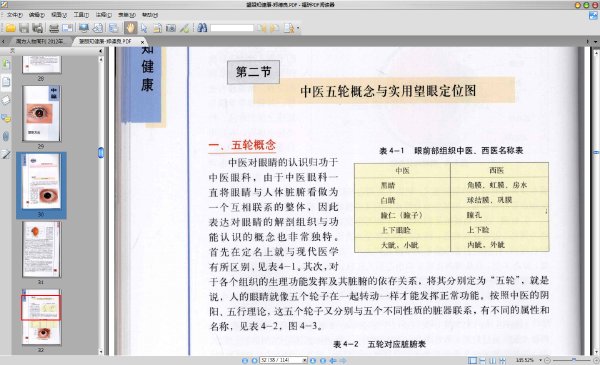
Task: Click the Save As icon with printer overlay
Action: [x=38, y=28]
